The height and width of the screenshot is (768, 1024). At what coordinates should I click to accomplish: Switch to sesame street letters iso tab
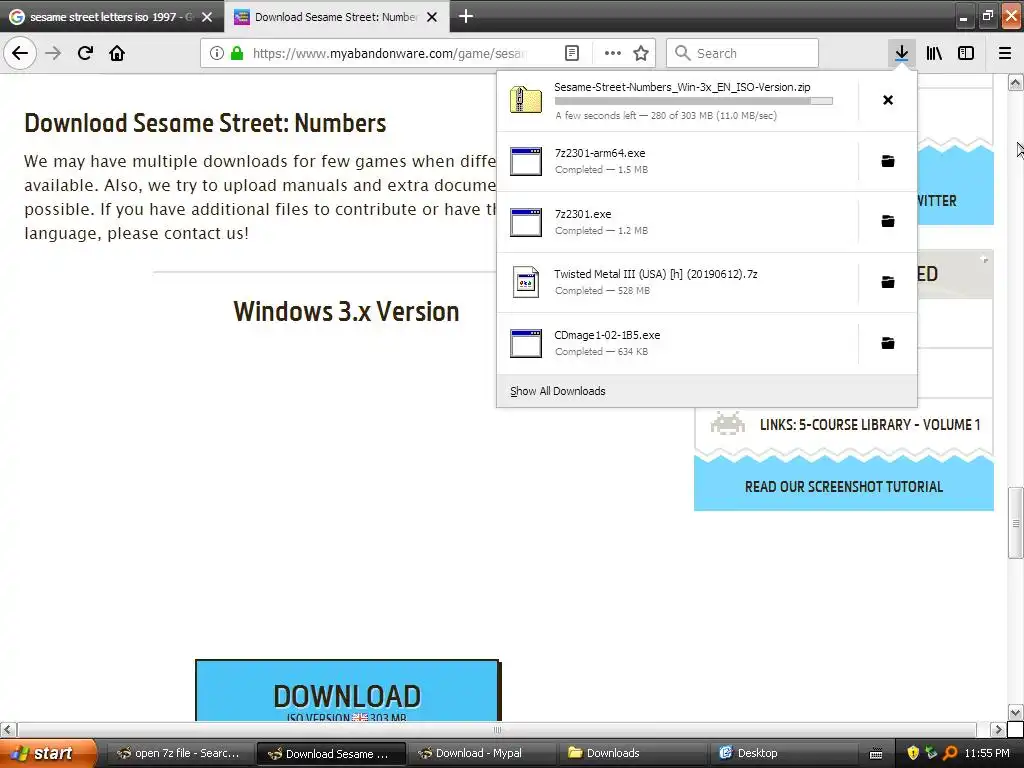pos(112,17)
